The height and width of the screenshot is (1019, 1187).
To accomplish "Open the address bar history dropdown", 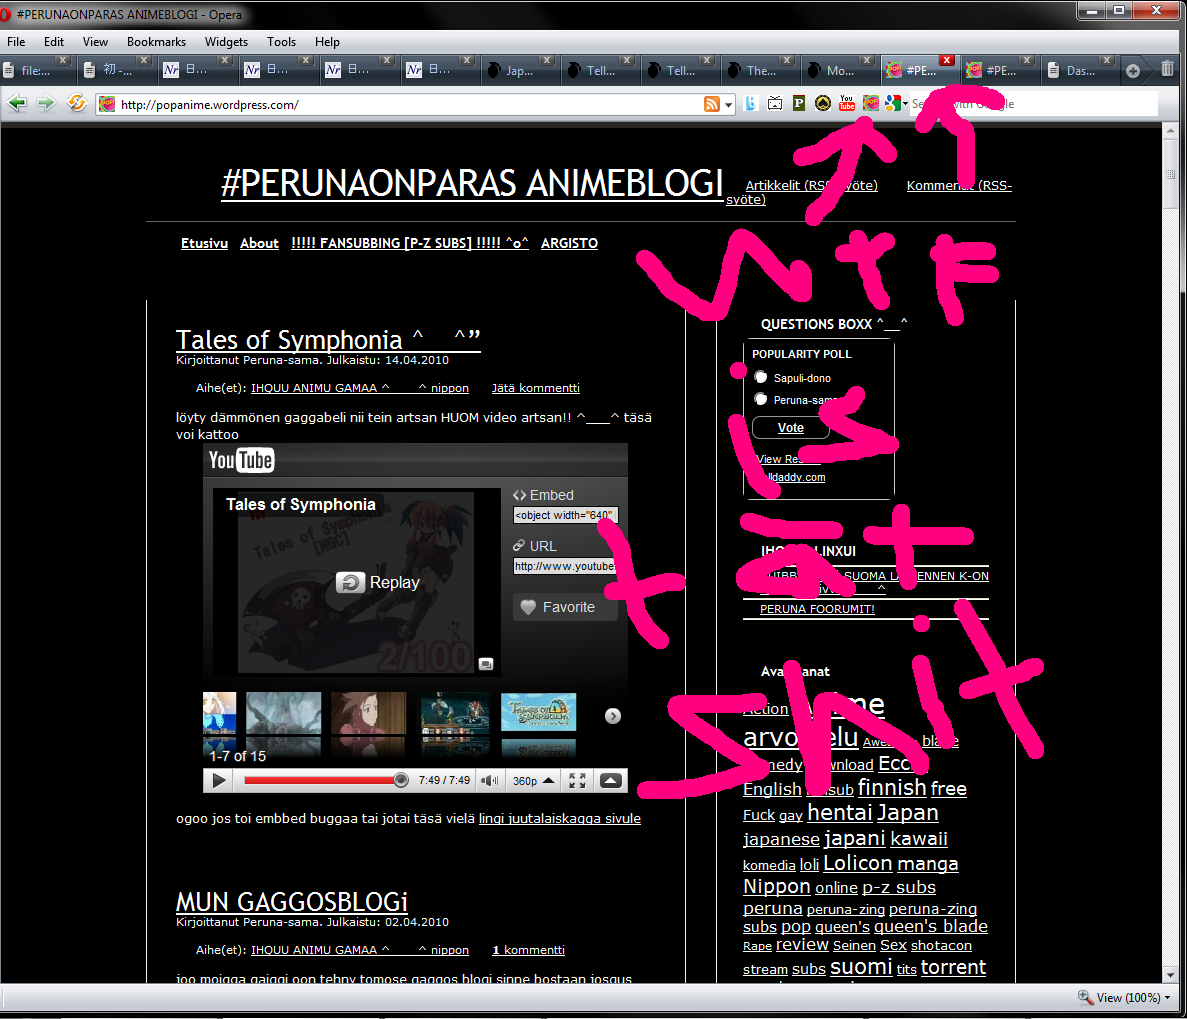I will point(729,104).
